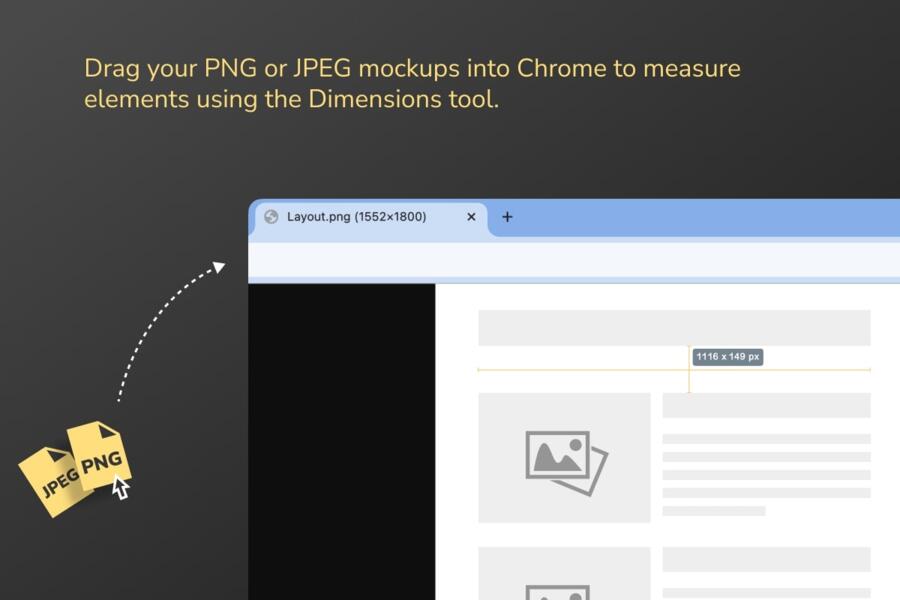This screenshot has width=900, height=600.
Task: Click first thin text line below title placeholder
Action: point(765,439)
